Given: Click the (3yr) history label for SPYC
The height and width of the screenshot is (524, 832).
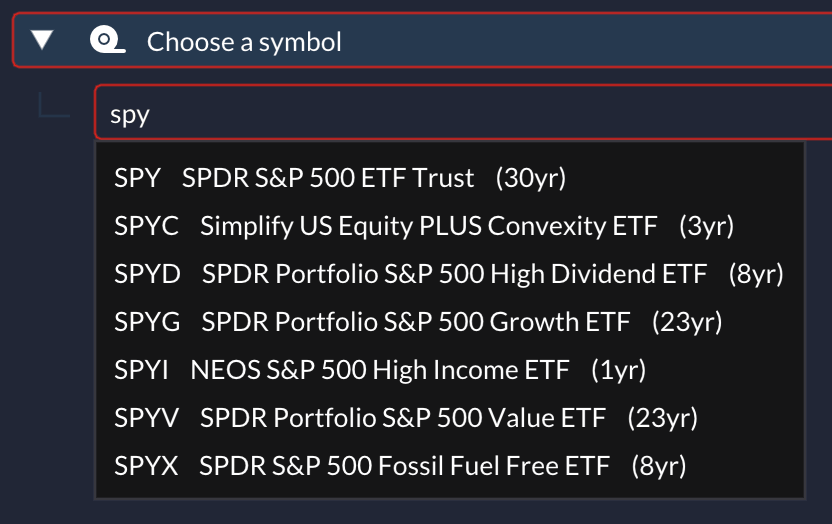Looking at the screenshot, I should tap(707, 226).
